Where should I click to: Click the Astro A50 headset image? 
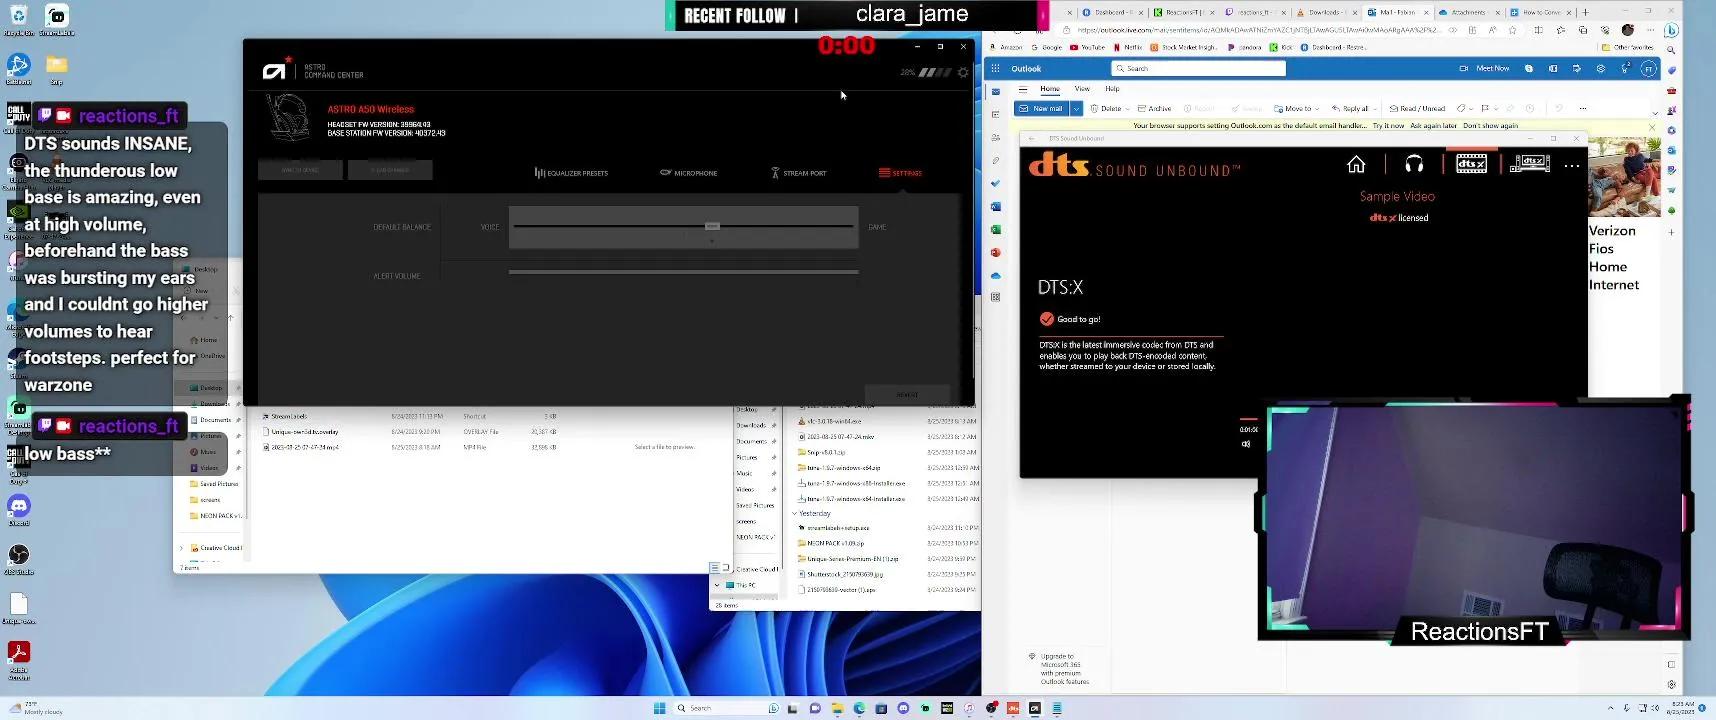pyautogui.click(x=288, y=117)
